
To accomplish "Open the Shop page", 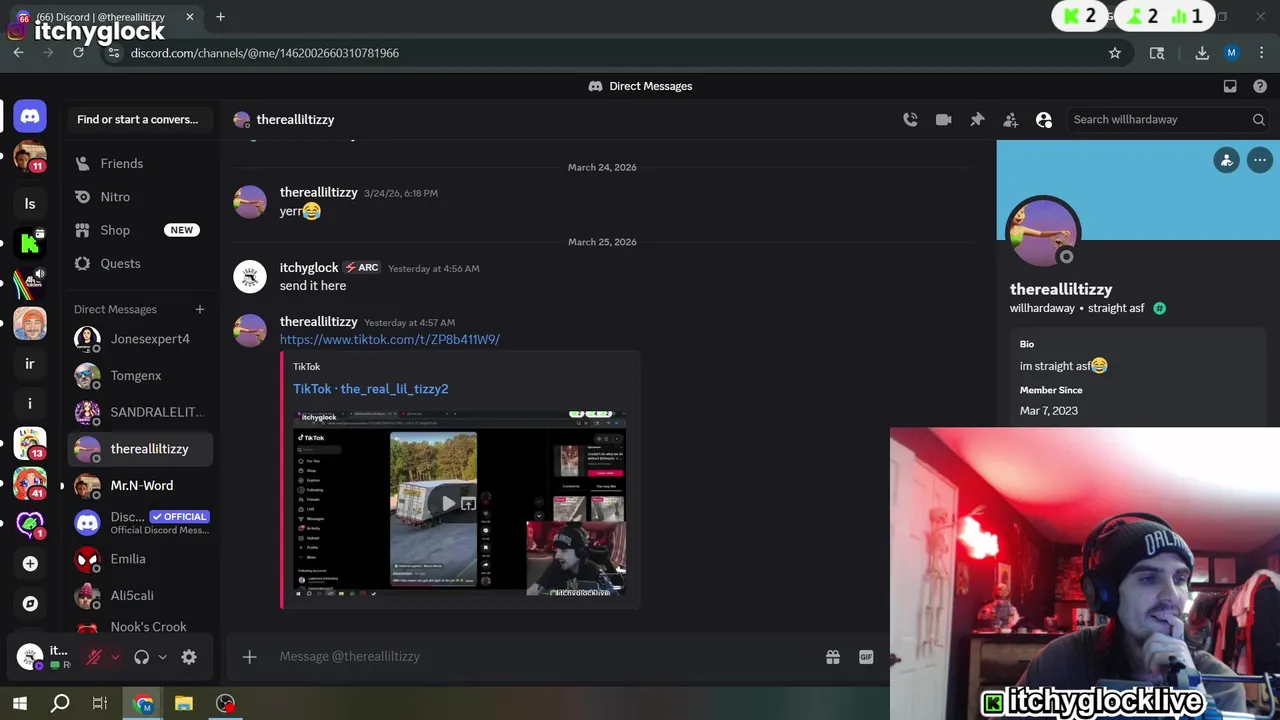I will [x=140, y=230].
